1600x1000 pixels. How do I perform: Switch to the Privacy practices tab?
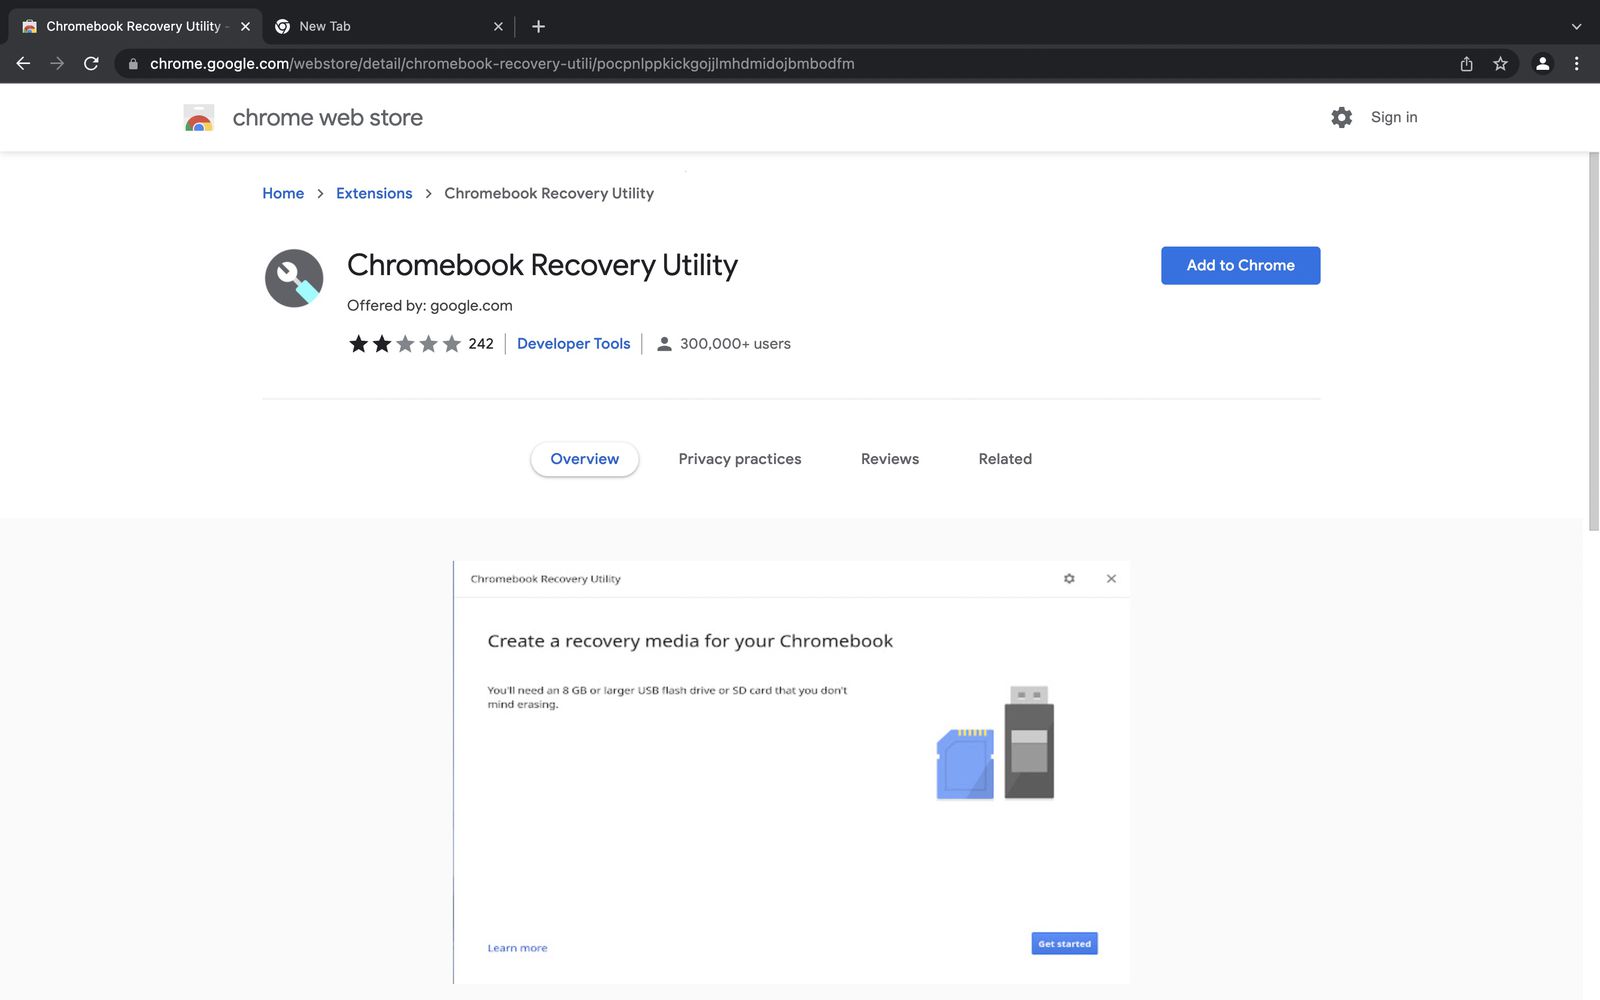click(x=739, y=459)
